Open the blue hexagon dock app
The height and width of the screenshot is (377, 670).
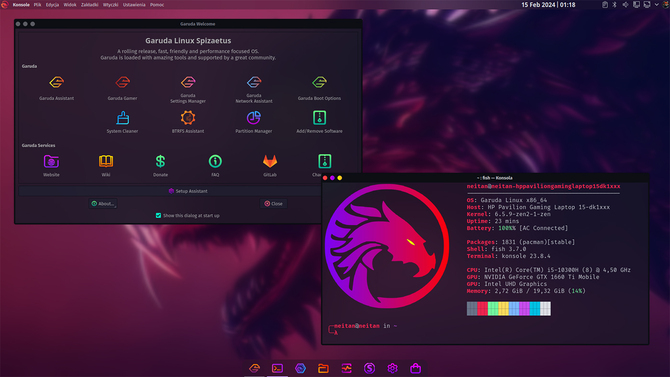pos(300,368)
